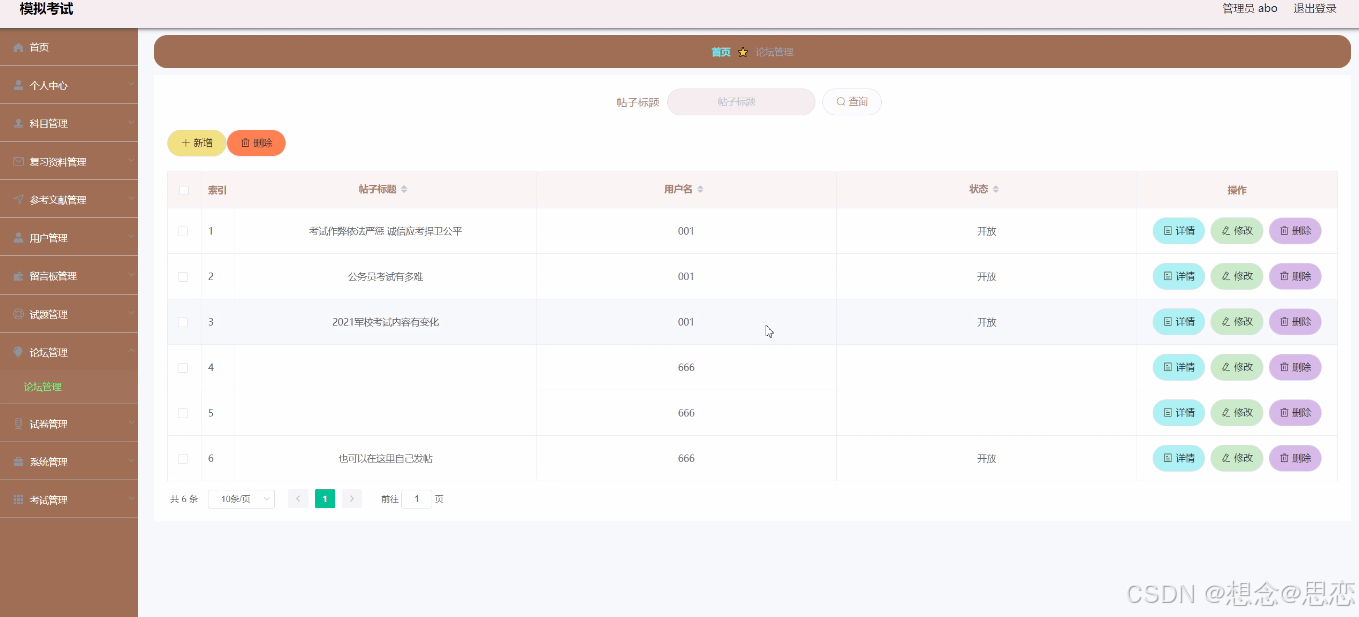View 详情 for 也可以在这里自己发帖

[1179, 458]
